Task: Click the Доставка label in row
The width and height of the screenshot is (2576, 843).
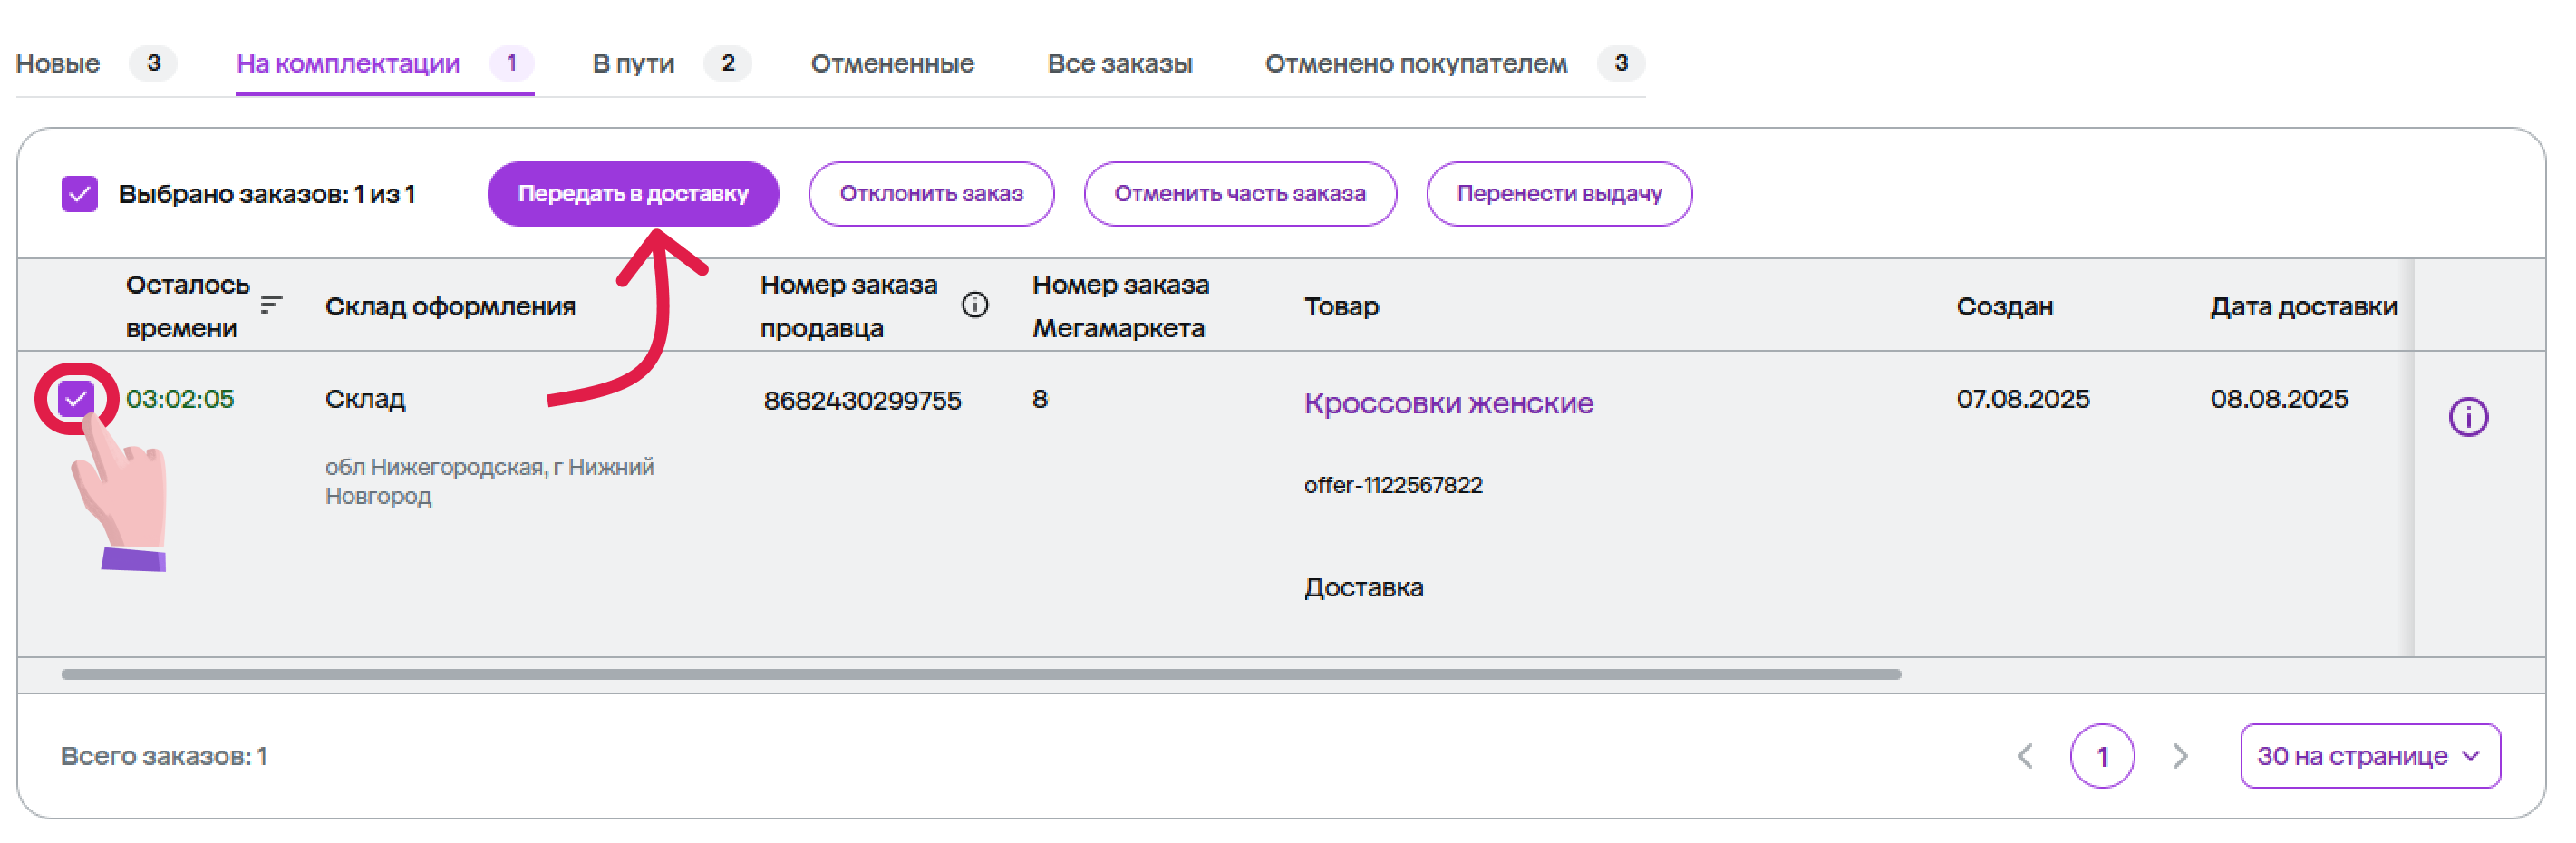Action: click(1363, 587)
